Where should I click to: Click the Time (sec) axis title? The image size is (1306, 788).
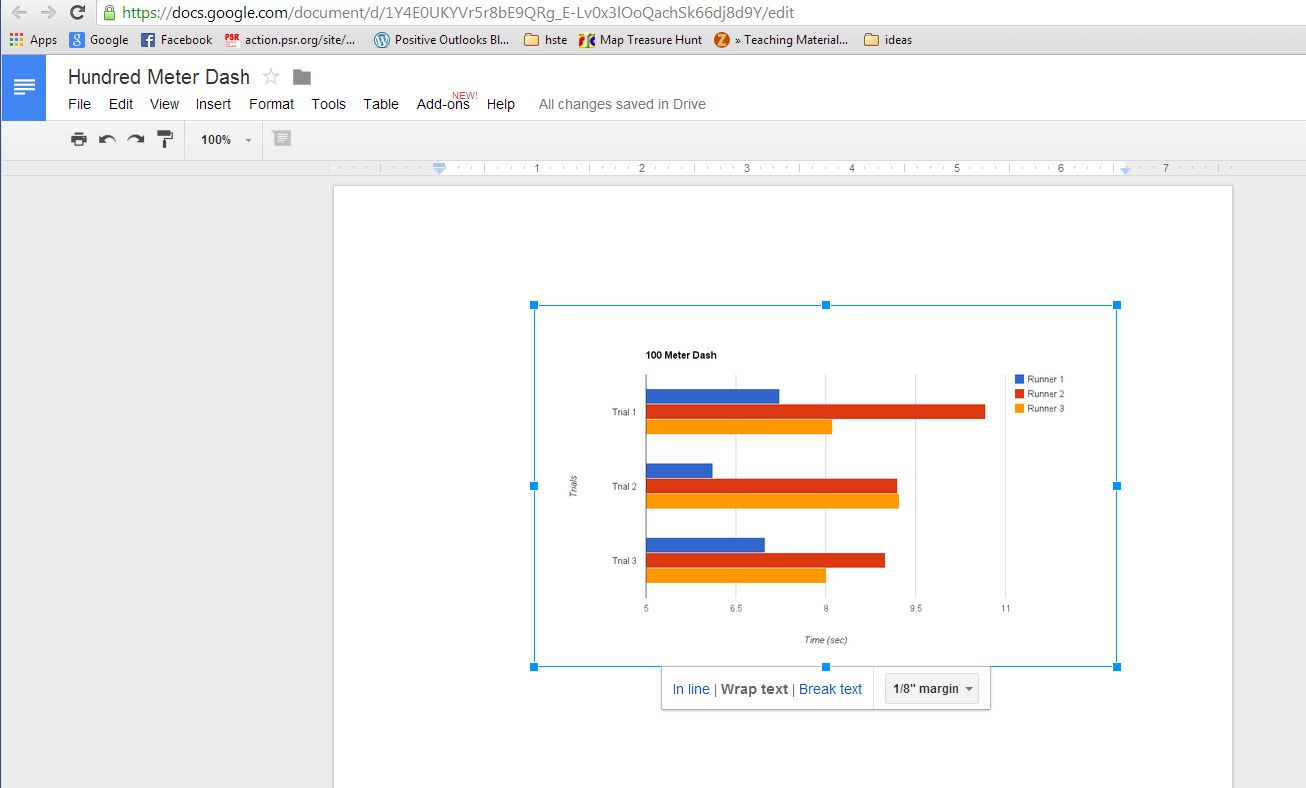tap(826, 640)
